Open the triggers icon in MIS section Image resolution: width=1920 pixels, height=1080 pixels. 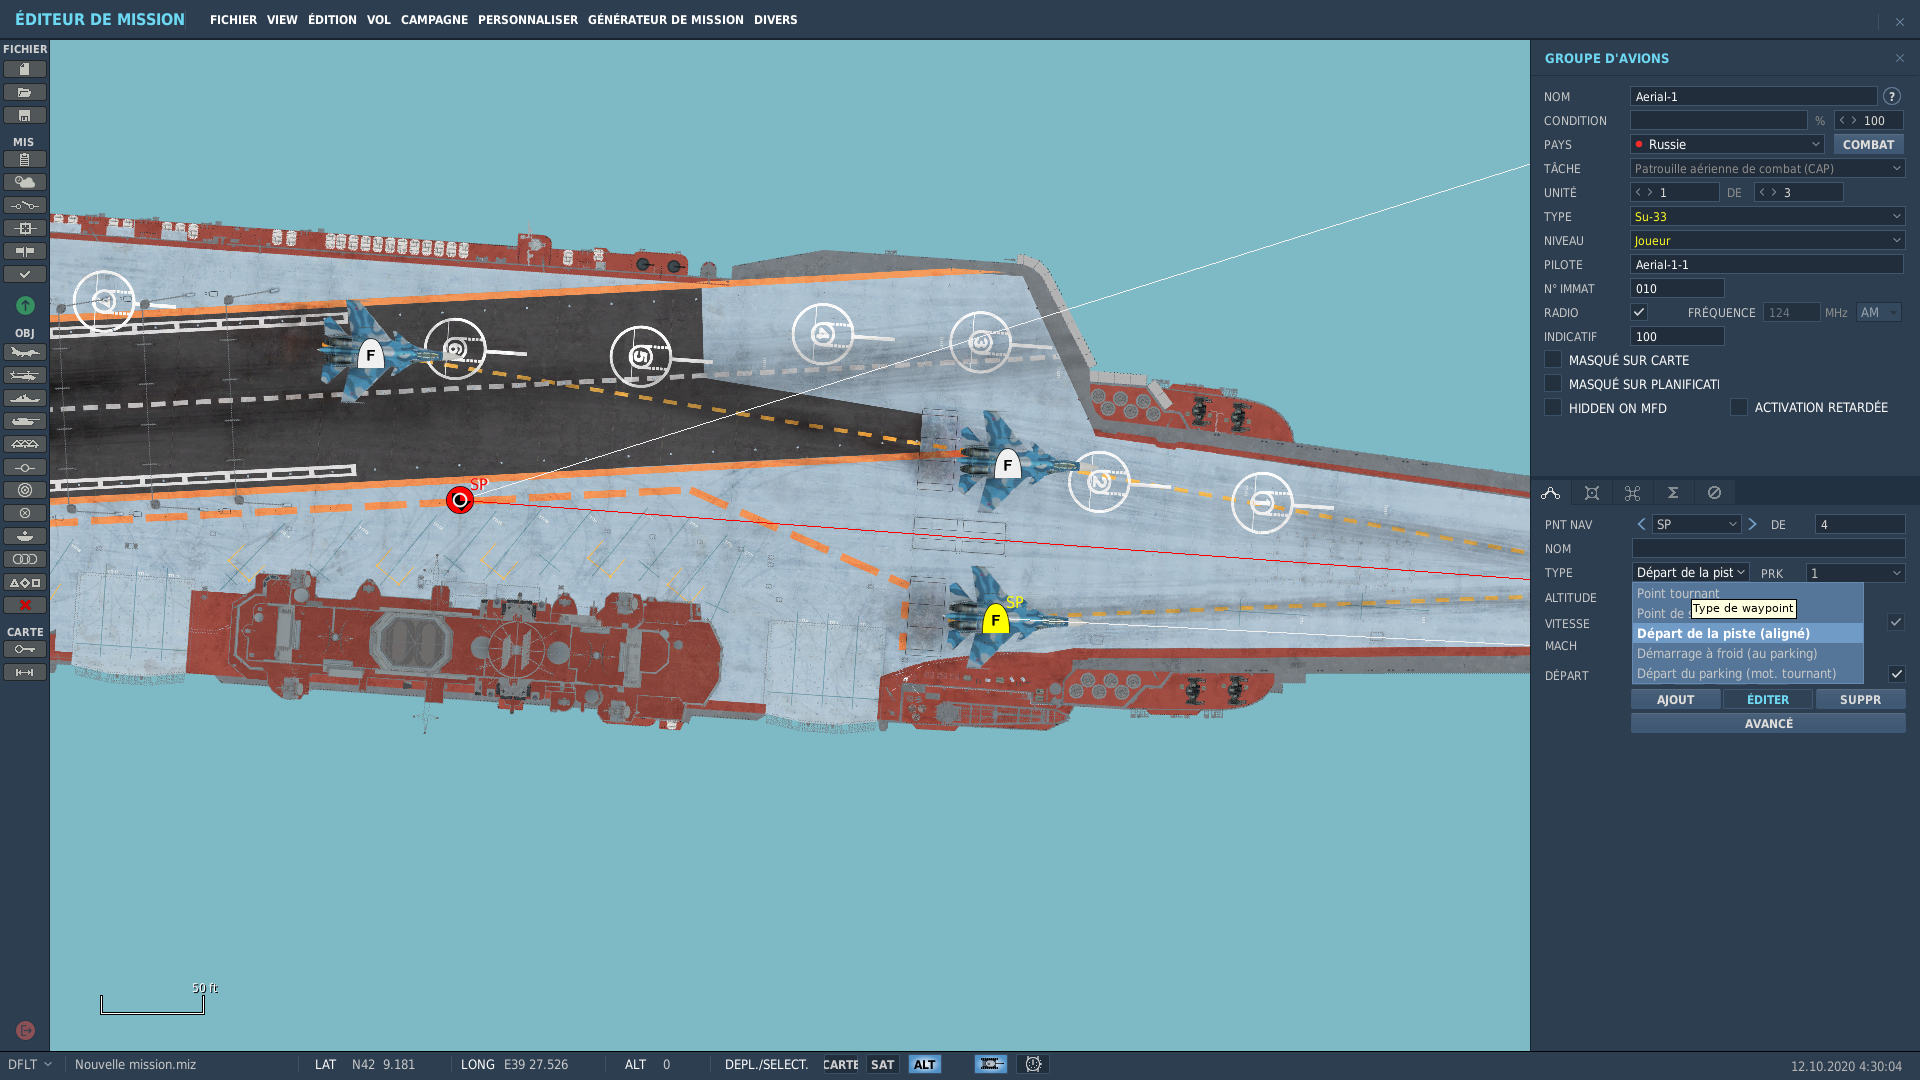(x=25, y=205)
